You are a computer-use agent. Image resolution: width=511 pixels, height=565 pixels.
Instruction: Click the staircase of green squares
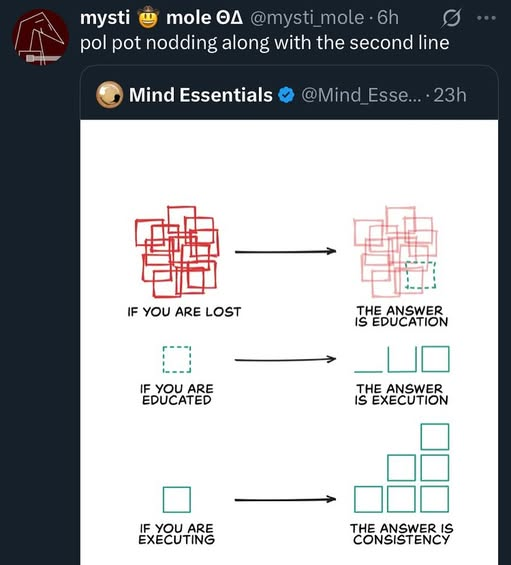(402, 468)
